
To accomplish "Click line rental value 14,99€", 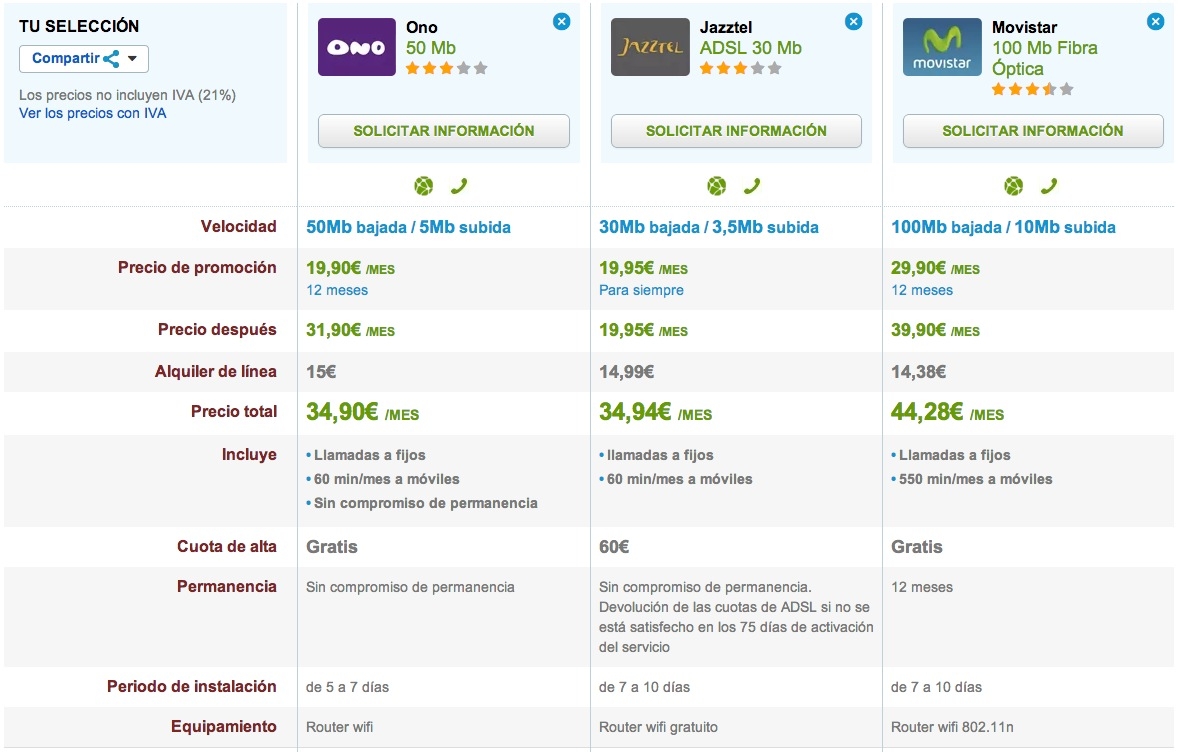I will [x=627, y=372].
